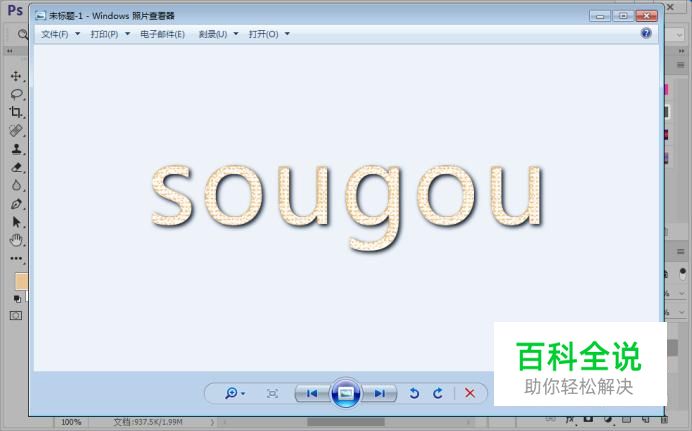Toggle Quick Mask mode icon

[16, 315]
